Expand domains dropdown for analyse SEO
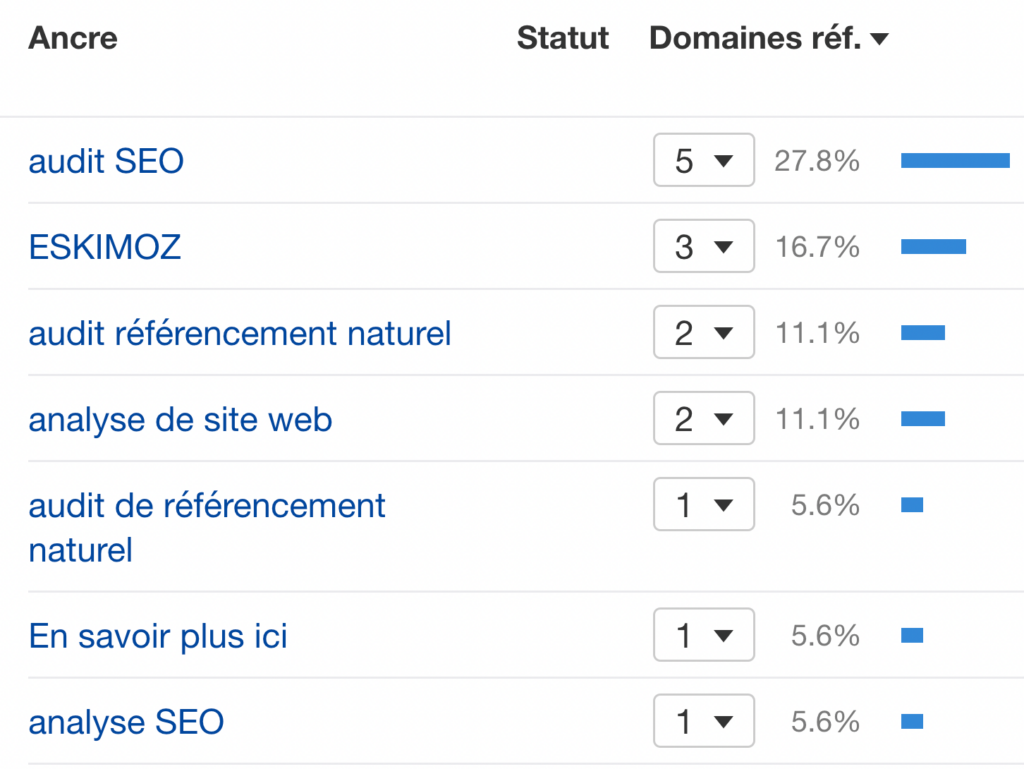The width and height of the screenshot is (1024, 769). [x=704, y=721]
